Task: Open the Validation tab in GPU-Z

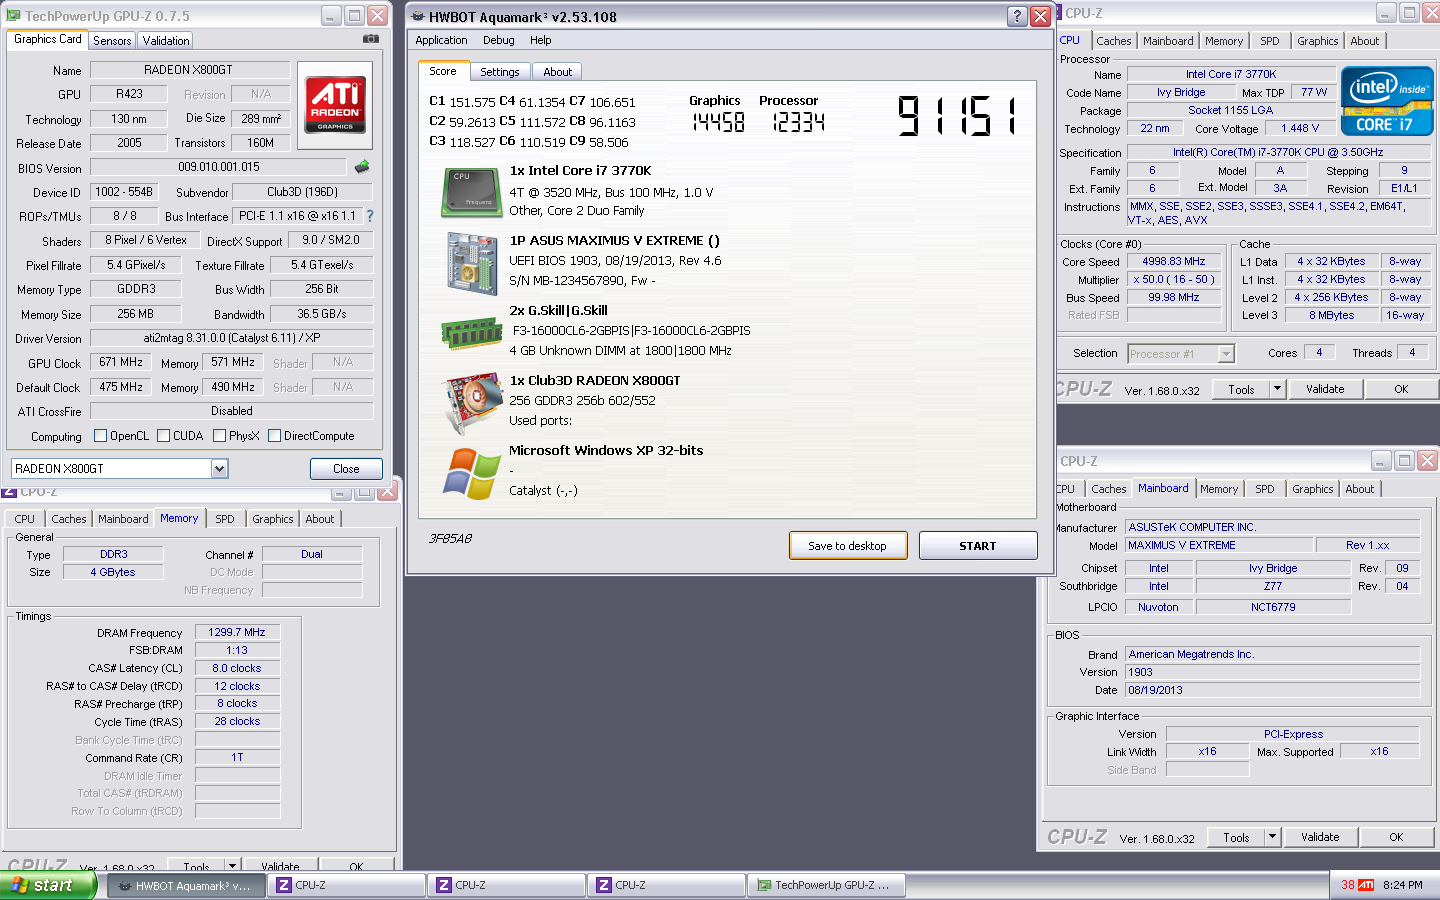Action: (165, 41)
